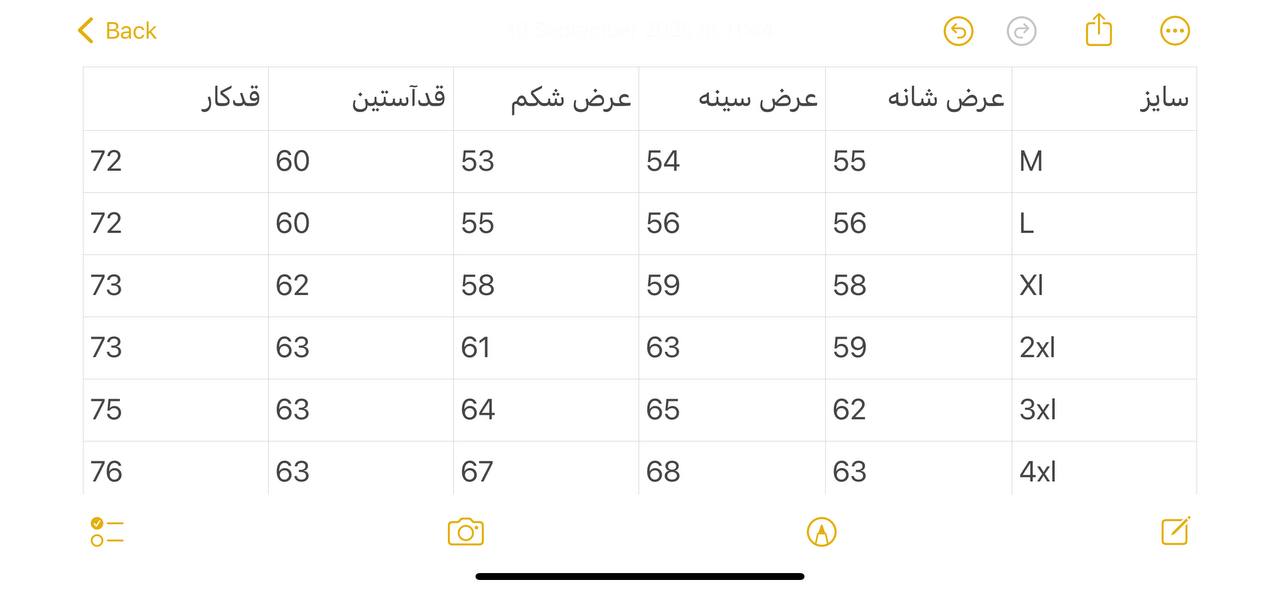Open the more options ellipsis menu
Viewport: 1280px width, 591px height.
[1174, 31]
